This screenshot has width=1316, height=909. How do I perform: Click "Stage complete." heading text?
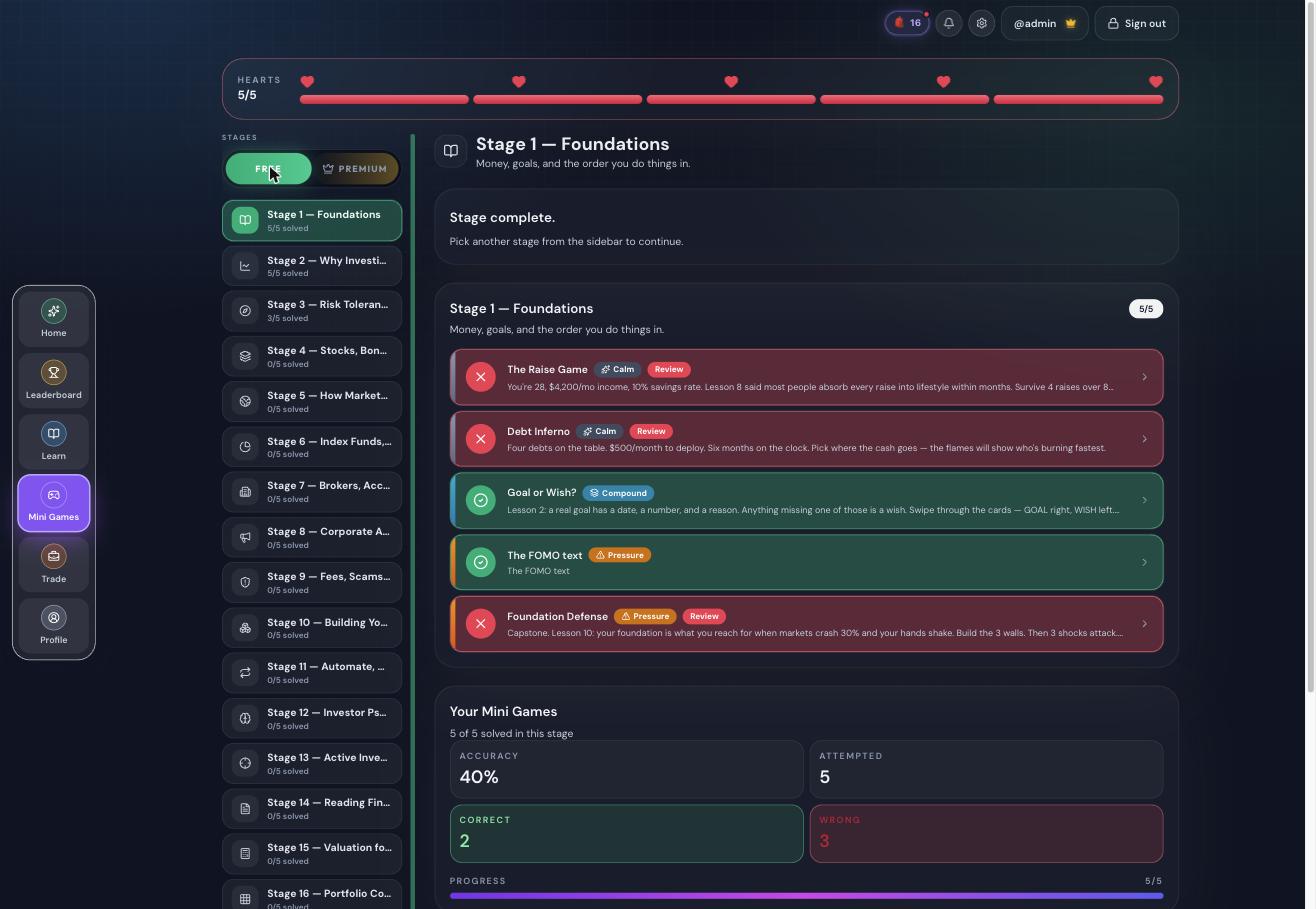[x=502, y=217]
